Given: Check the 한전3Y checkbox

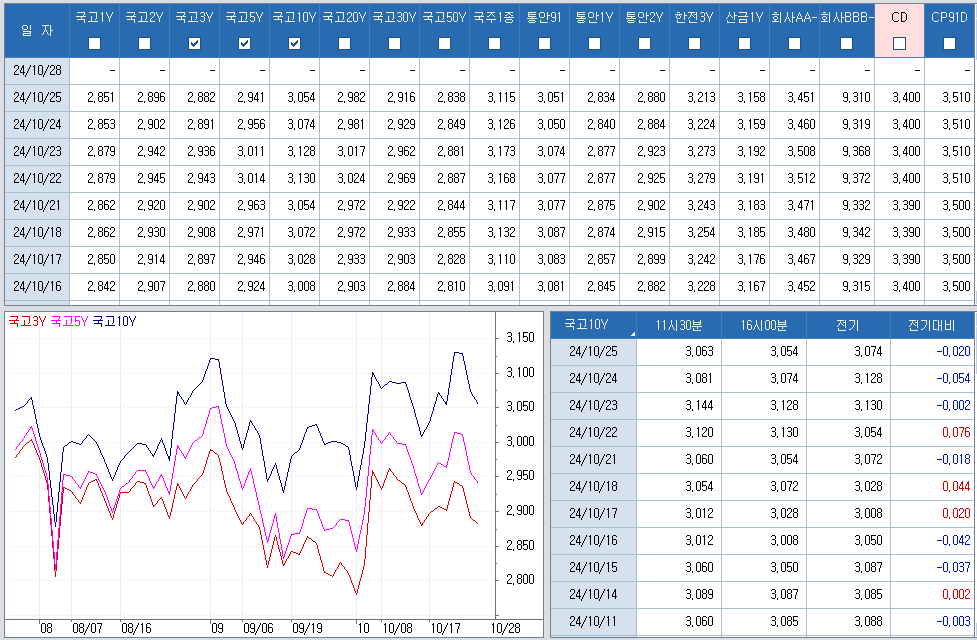Looking at the screenshot, I should click(694, 43).
